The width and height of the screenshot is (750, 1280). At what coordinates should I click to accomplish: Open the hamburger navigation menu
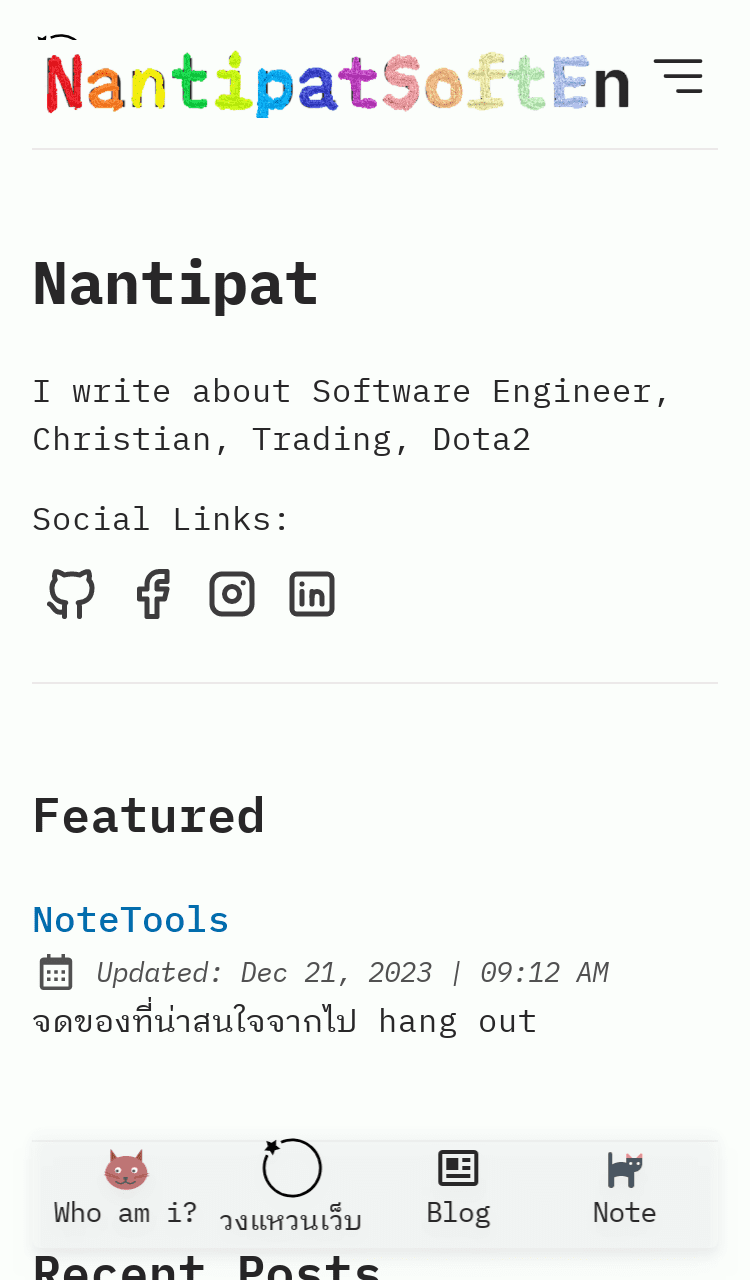tap(678, 77)
